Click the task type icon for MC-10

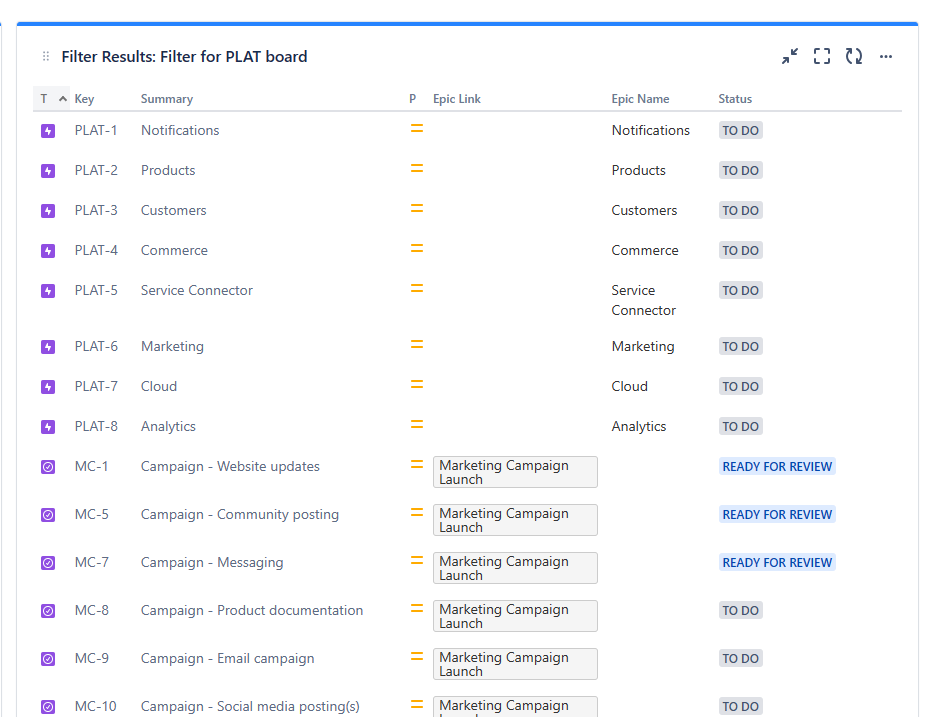48,707
